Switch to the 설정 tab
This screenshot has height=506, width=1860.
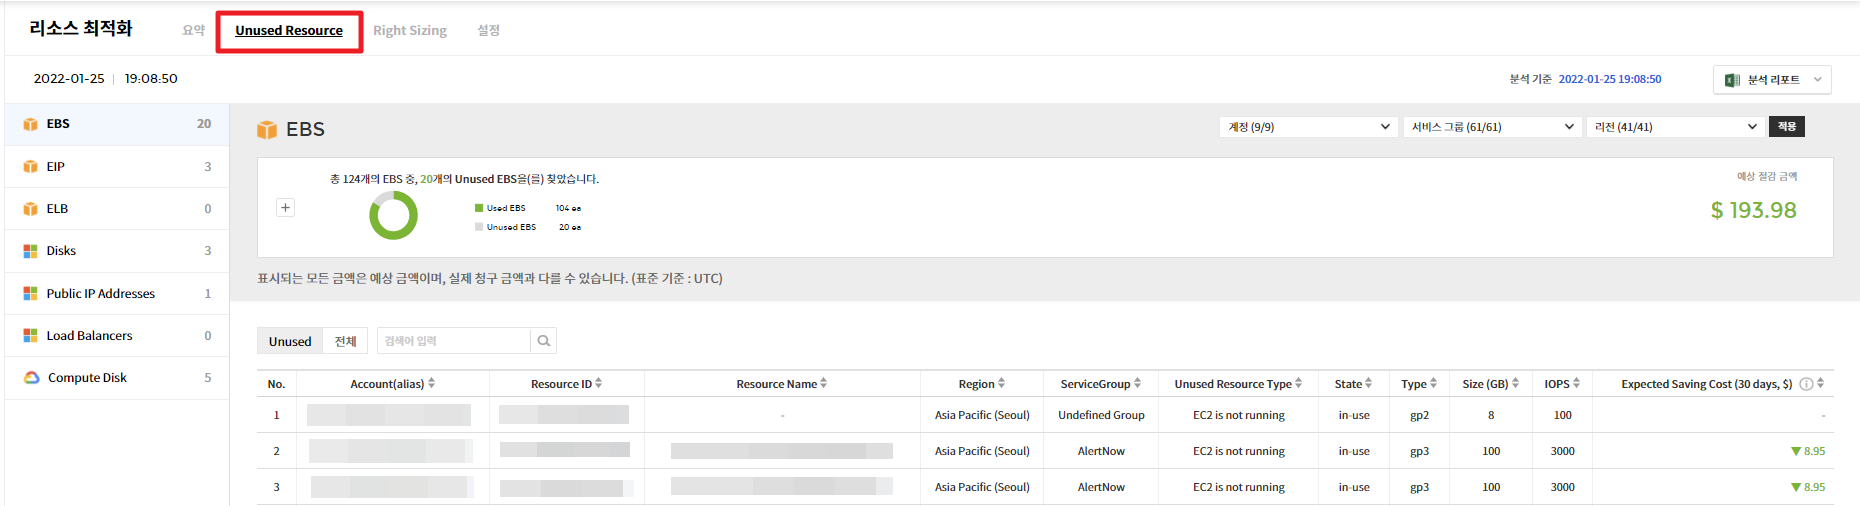[x=488, y=31]
